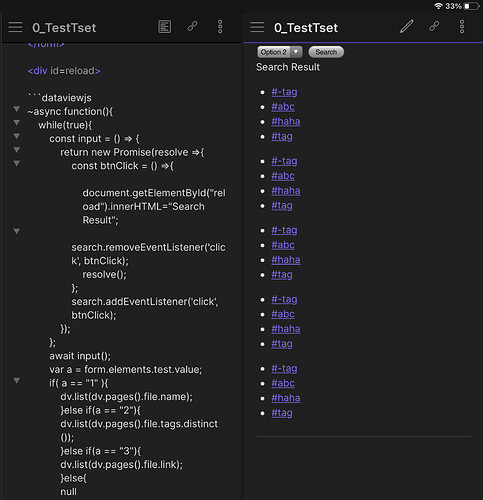Image resolution: width=483 pixels, height=500 pixels.
Task: Open #-tag link in last list
Action: click(x=284, y=368)
